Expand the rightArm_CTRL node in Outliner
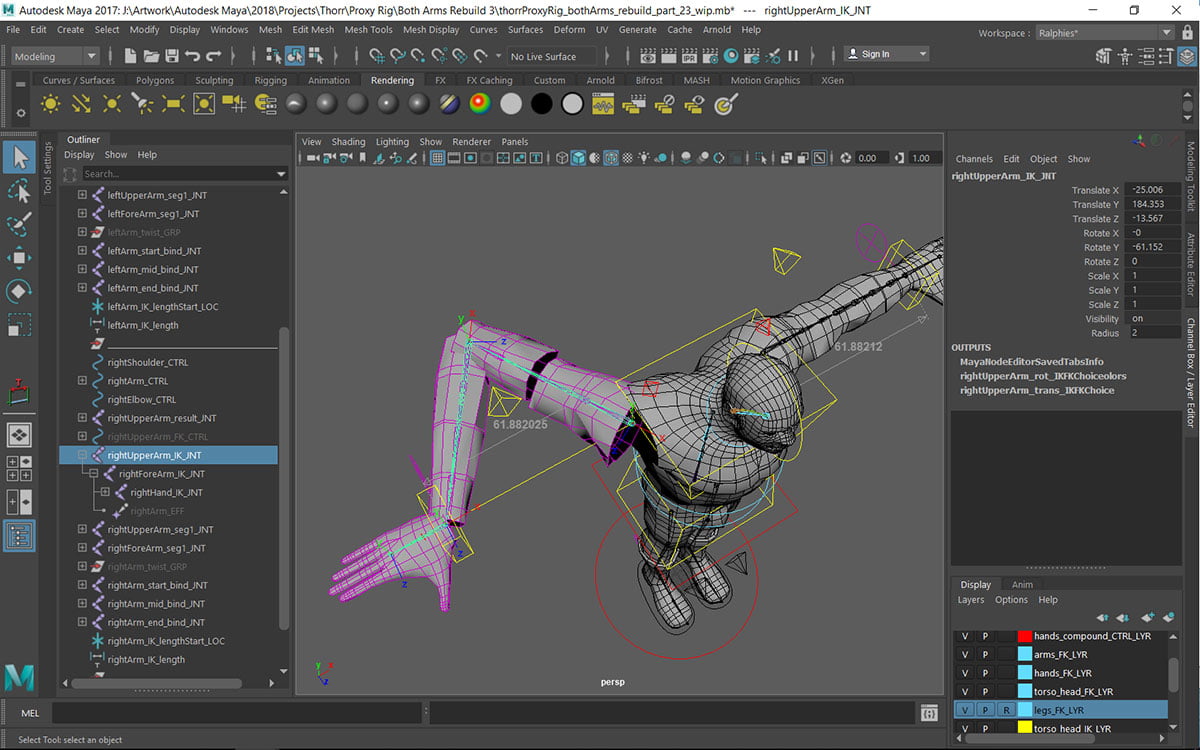Viewport: 1200px width, 750px height. 82,381
